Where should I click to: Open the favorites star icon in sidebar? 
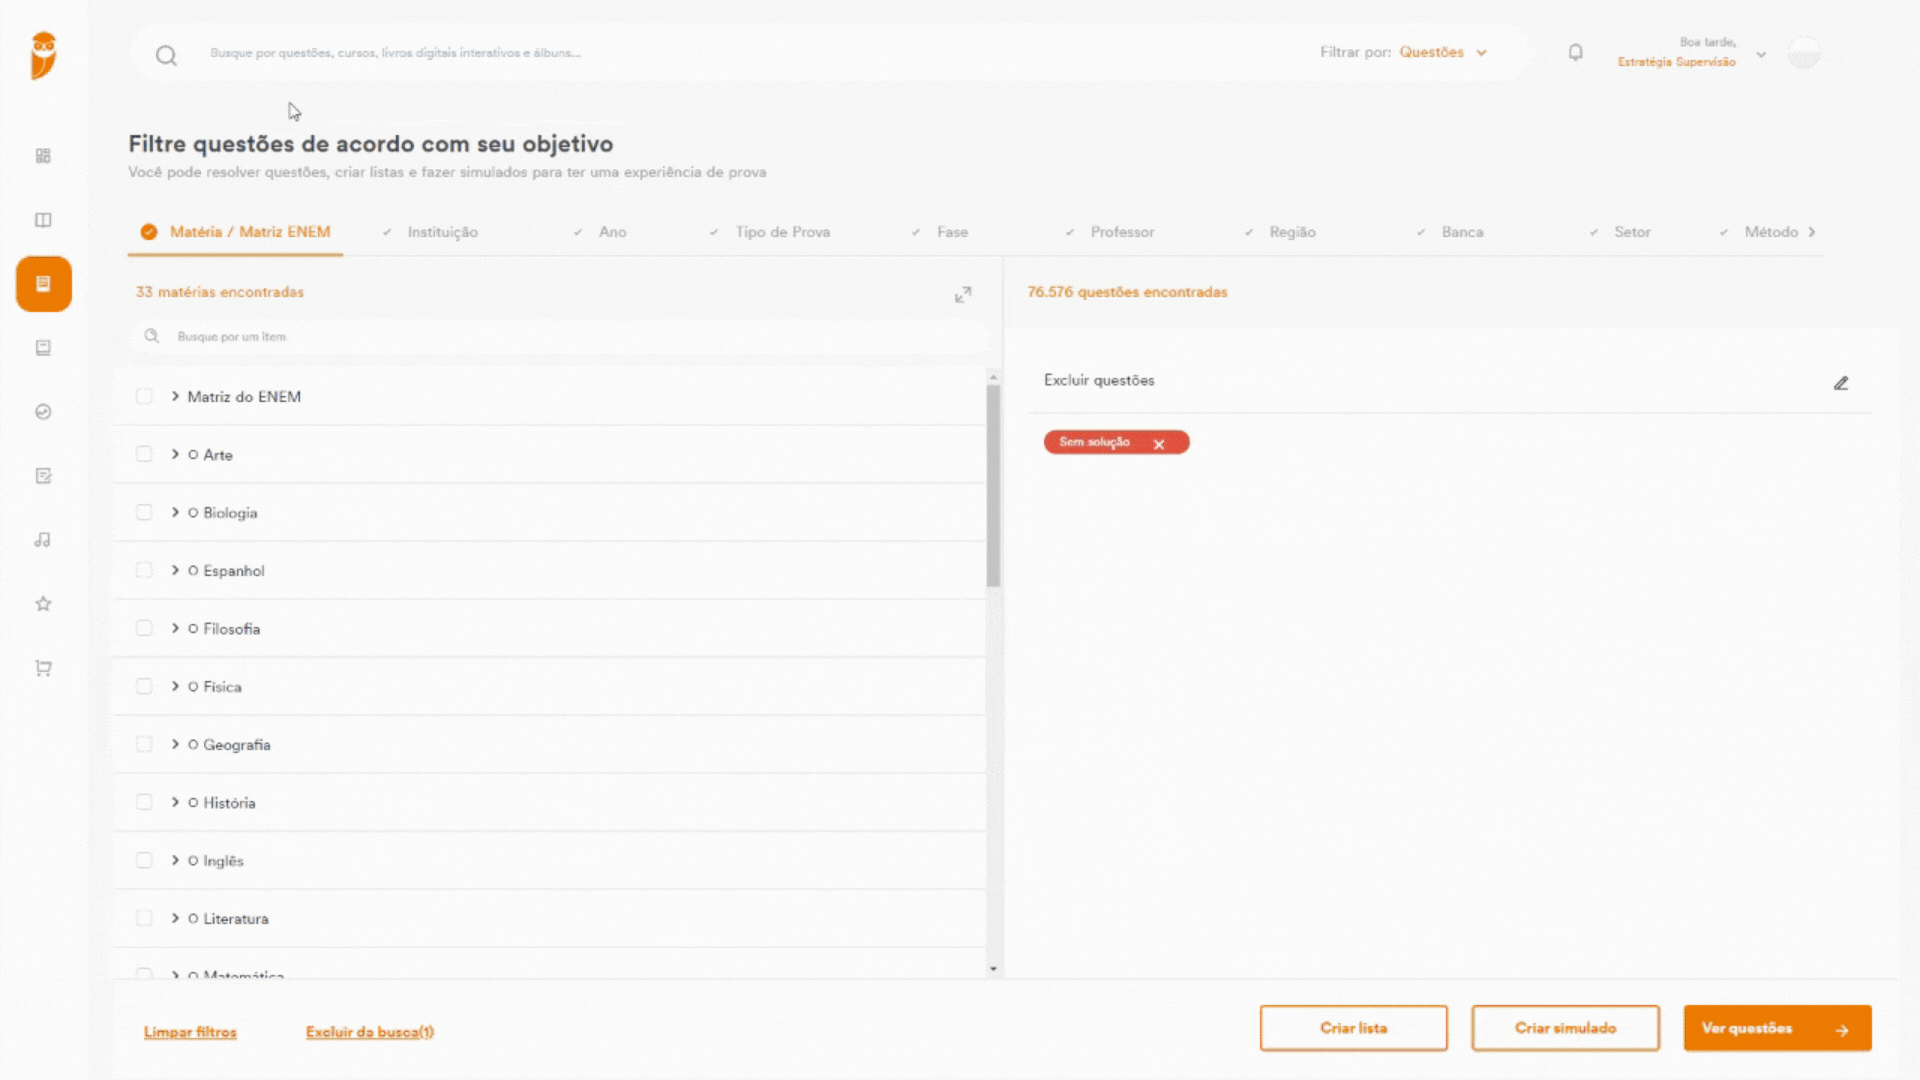tap(43, 604)
